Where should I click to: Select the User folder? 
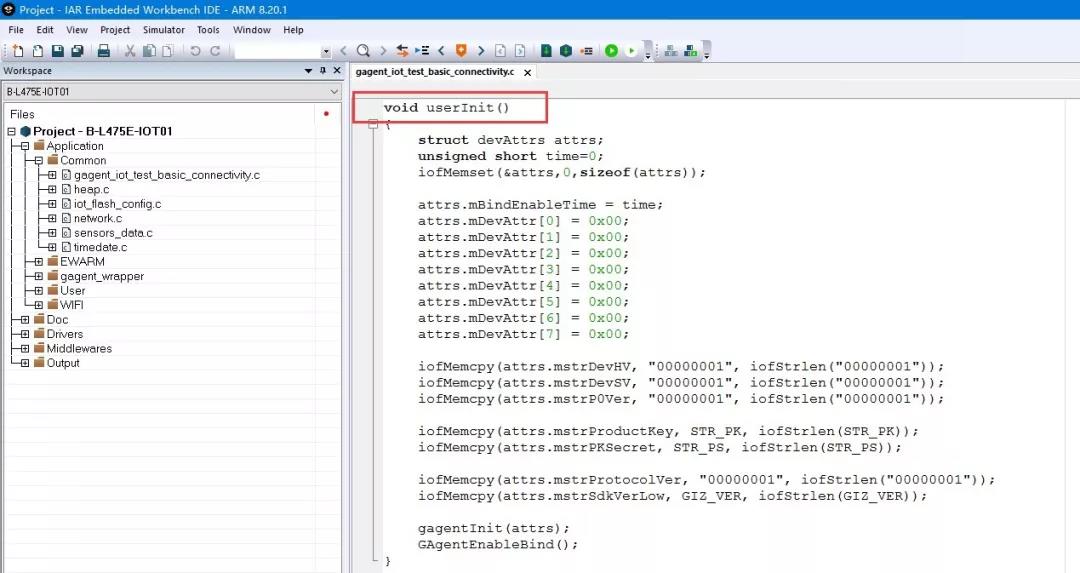(x=72, y=291)
